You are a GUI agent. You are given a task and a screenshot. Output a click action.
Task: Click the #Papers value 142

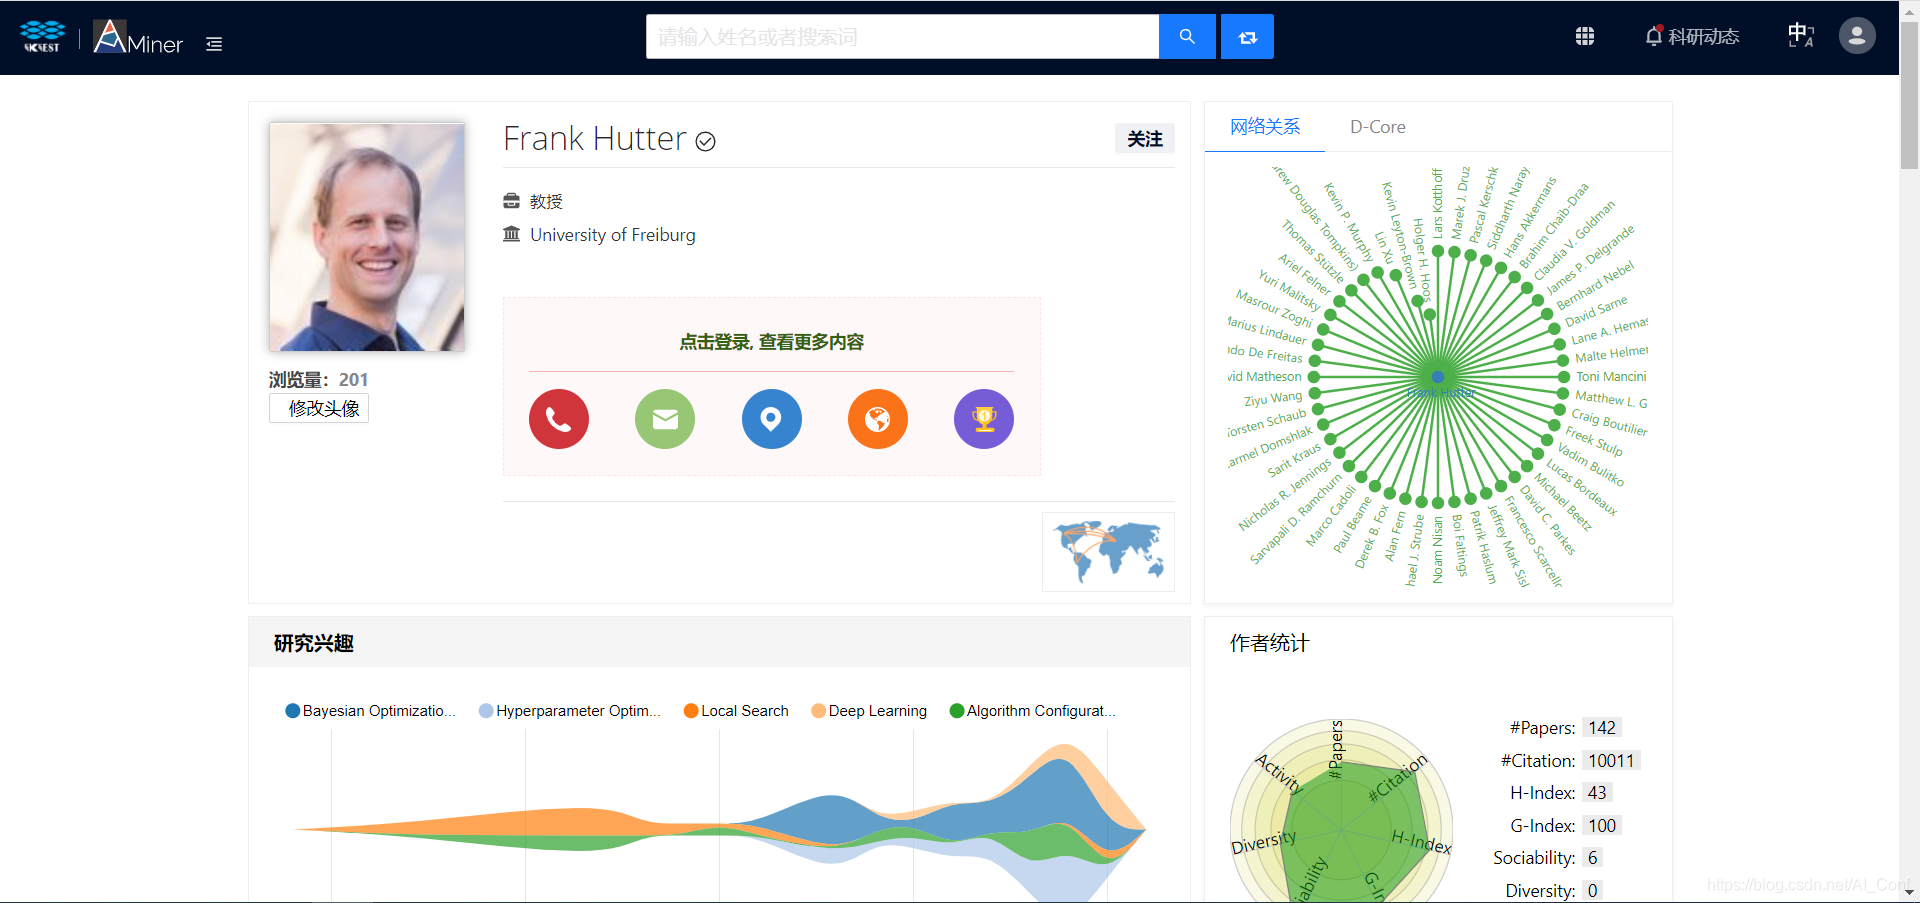tap(1602, 728)
